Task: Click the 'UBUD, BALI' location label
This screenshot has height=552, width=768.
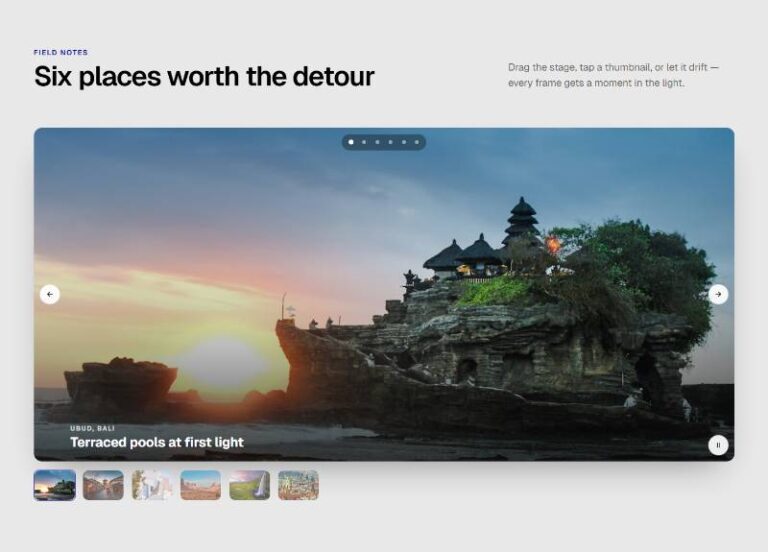Action: (93, 428)
